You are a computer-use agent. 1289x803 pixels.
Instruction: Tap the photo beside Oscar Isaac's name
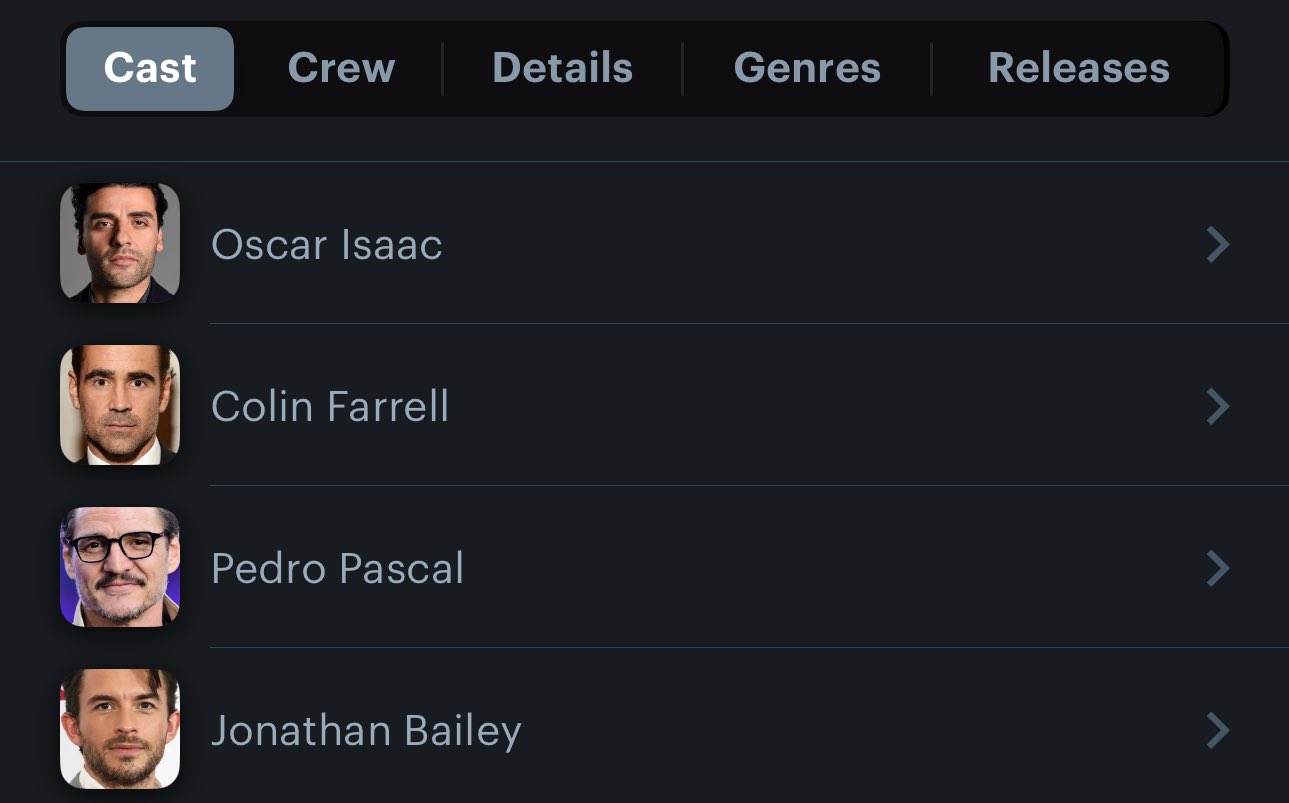[x=120, y=243]
